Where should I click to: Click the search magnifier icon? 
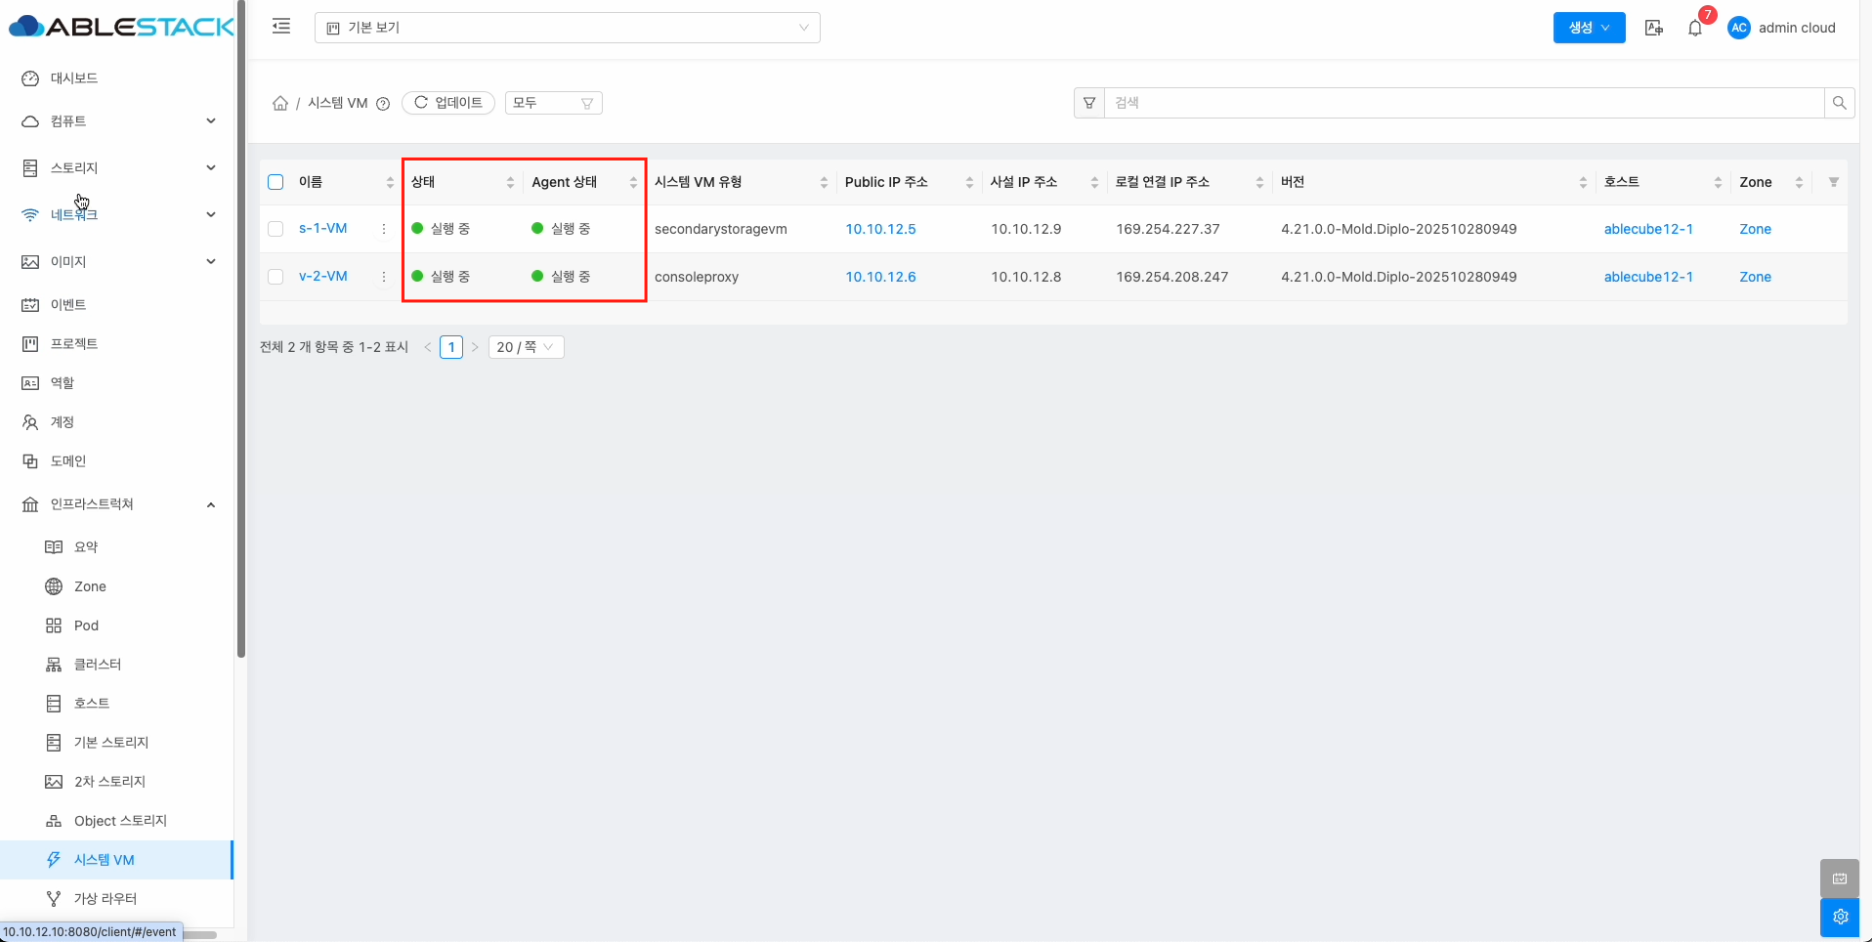point(1839,103)
